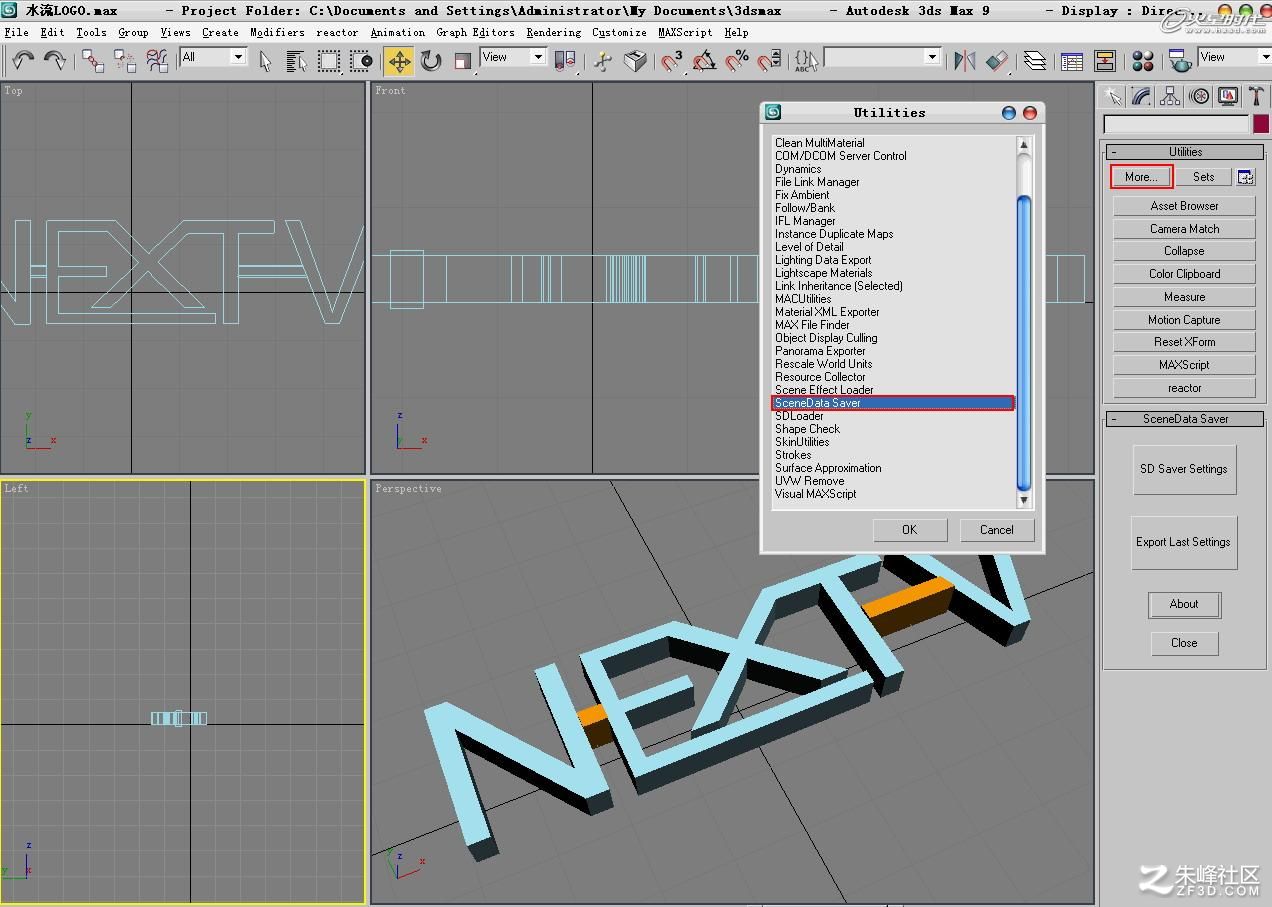The height and width of the screenshot is (907, 1272).
Task: Switch to the Display panel tab
Action: pos(1228,96)
